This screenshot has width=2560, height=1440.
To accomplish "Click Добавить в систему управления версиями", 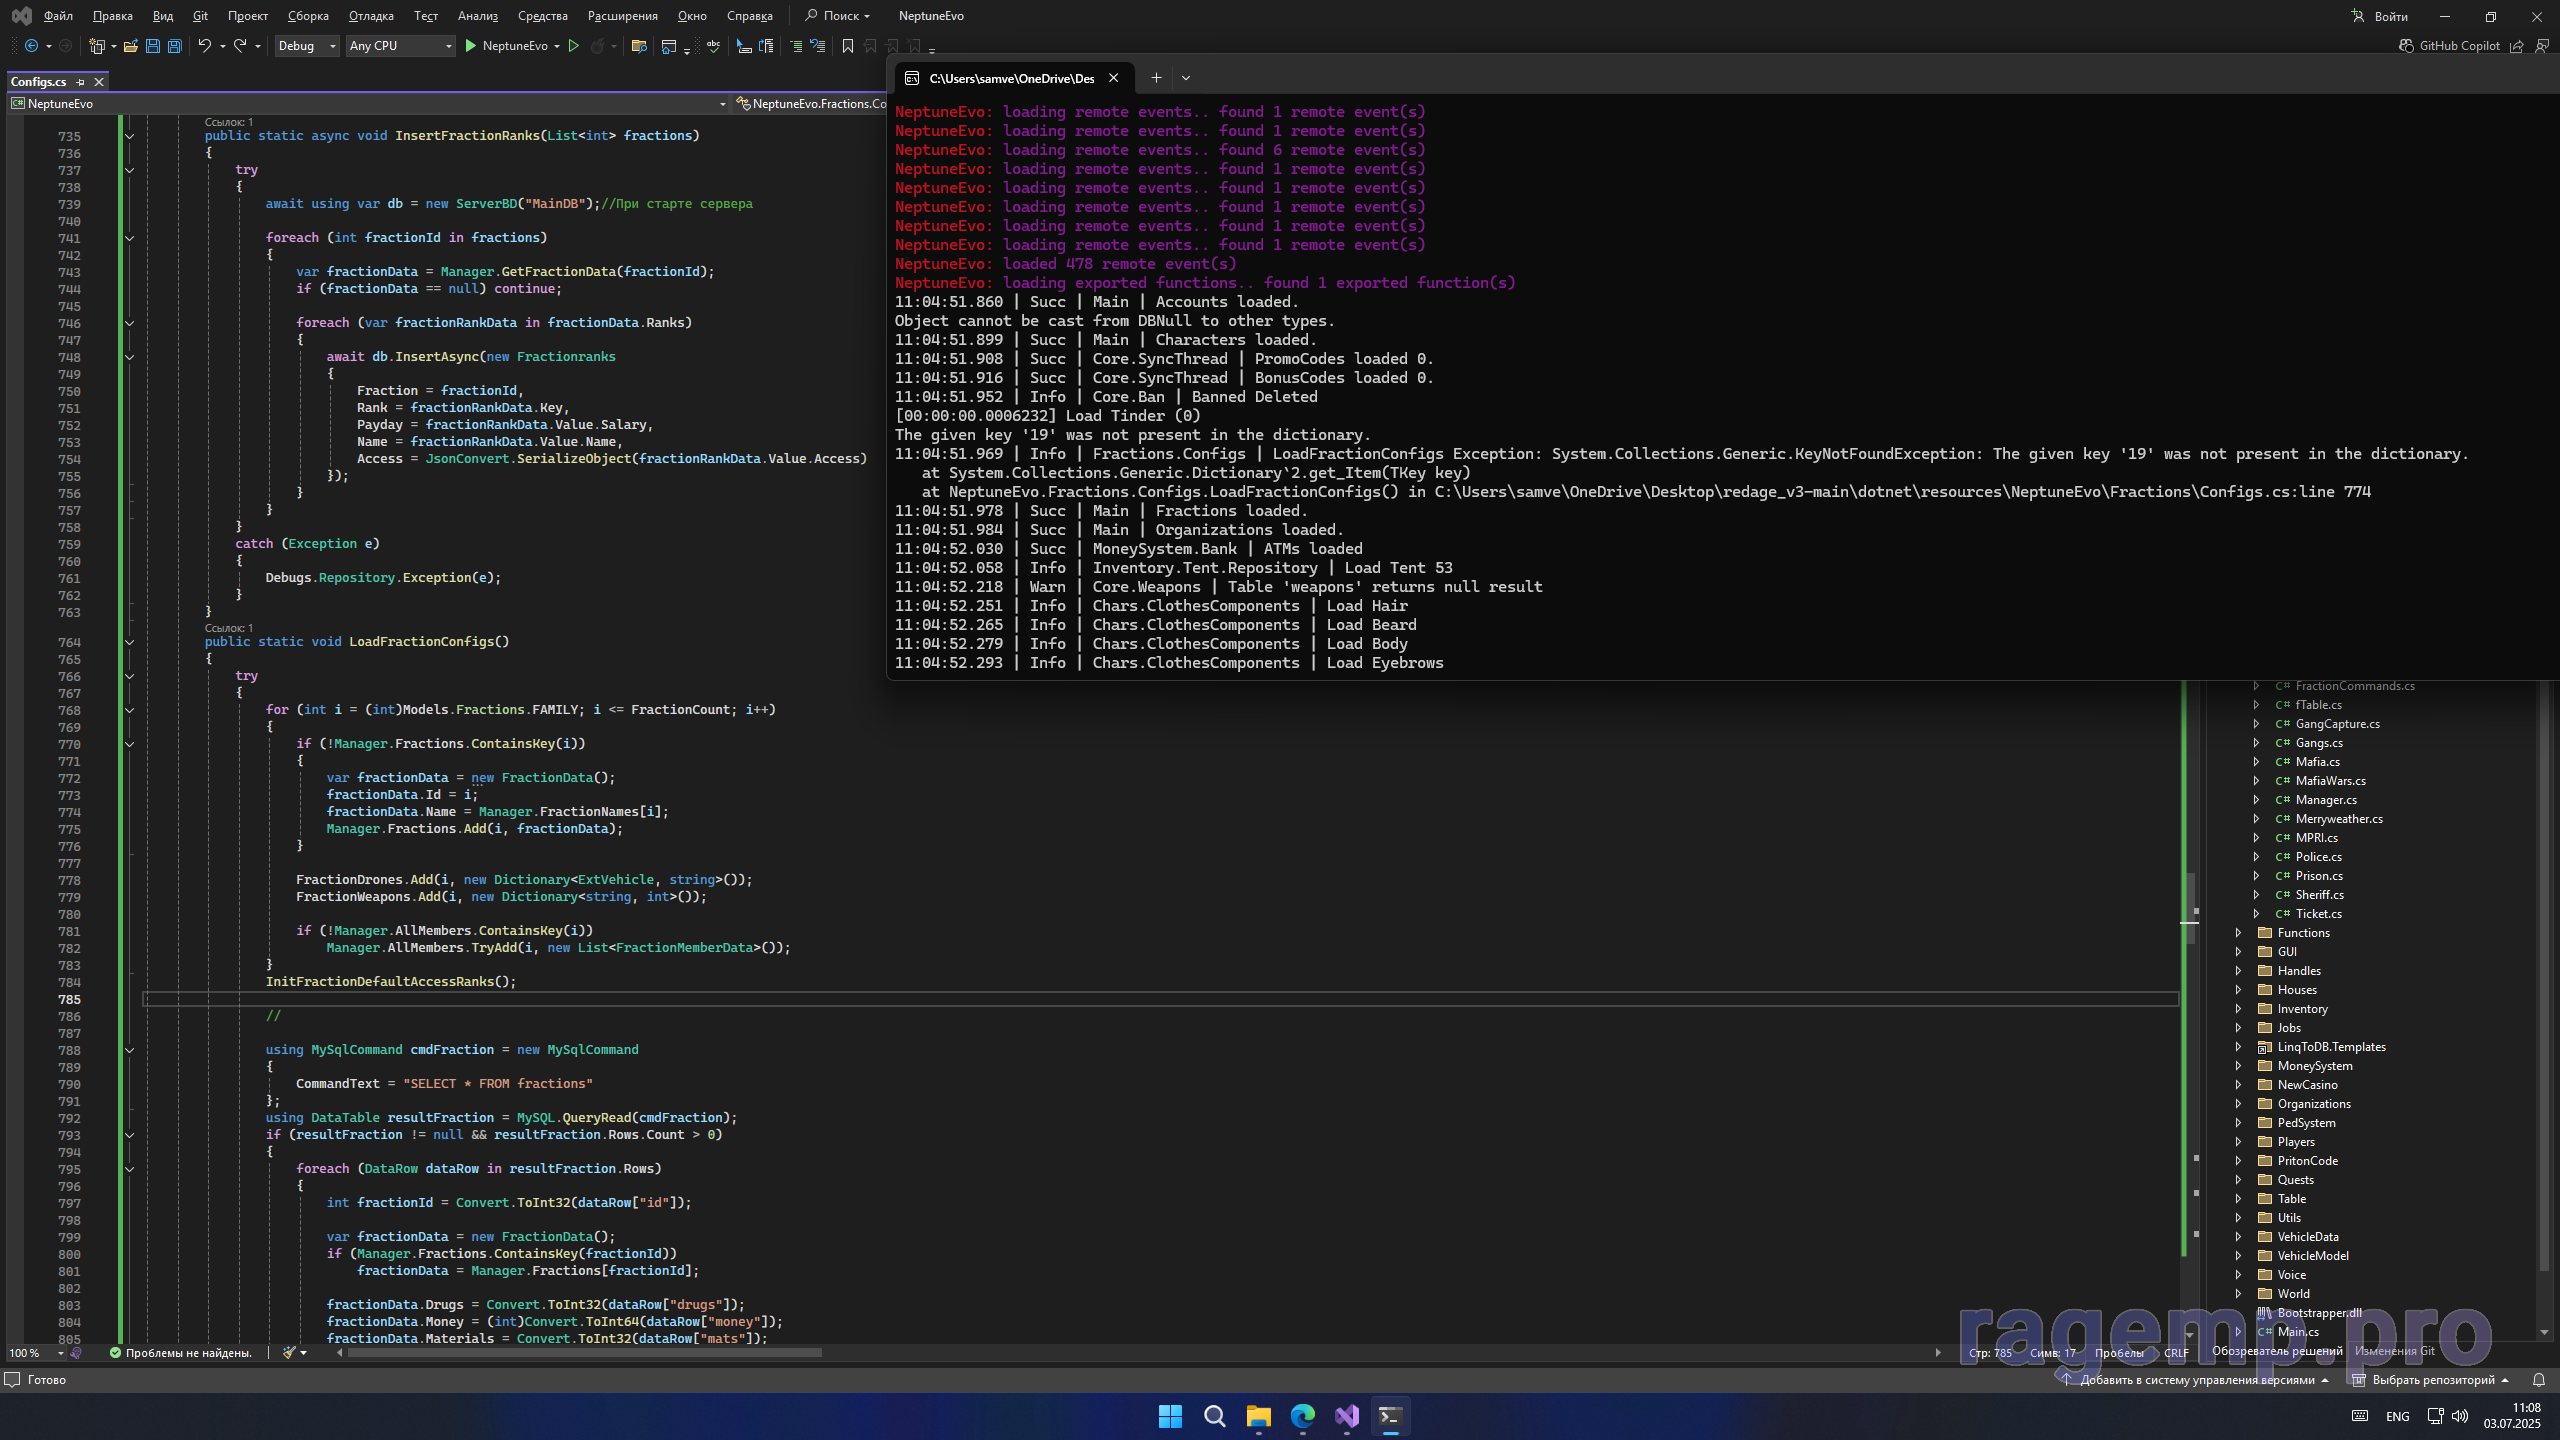I will [2196, 1380].
